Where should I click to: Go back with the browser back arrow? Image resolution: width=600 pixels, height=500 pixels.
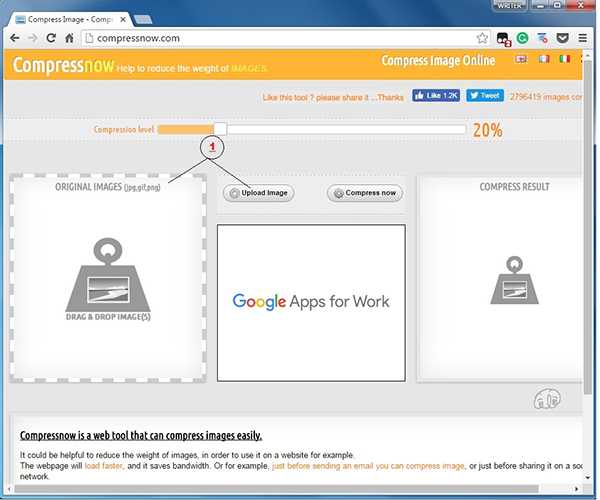click(x=15, y=38)
